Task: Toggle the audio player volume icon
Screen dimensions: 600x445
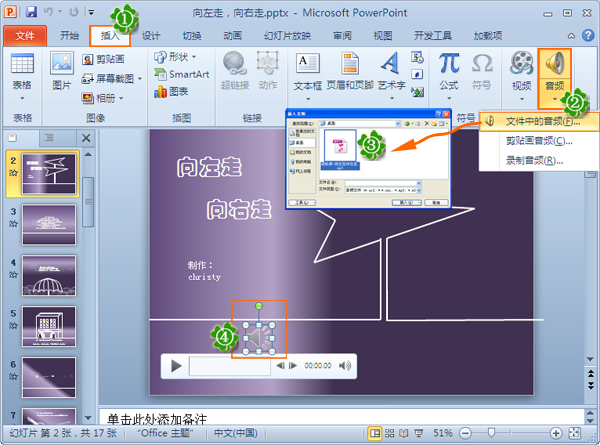Action: (345, 366)
